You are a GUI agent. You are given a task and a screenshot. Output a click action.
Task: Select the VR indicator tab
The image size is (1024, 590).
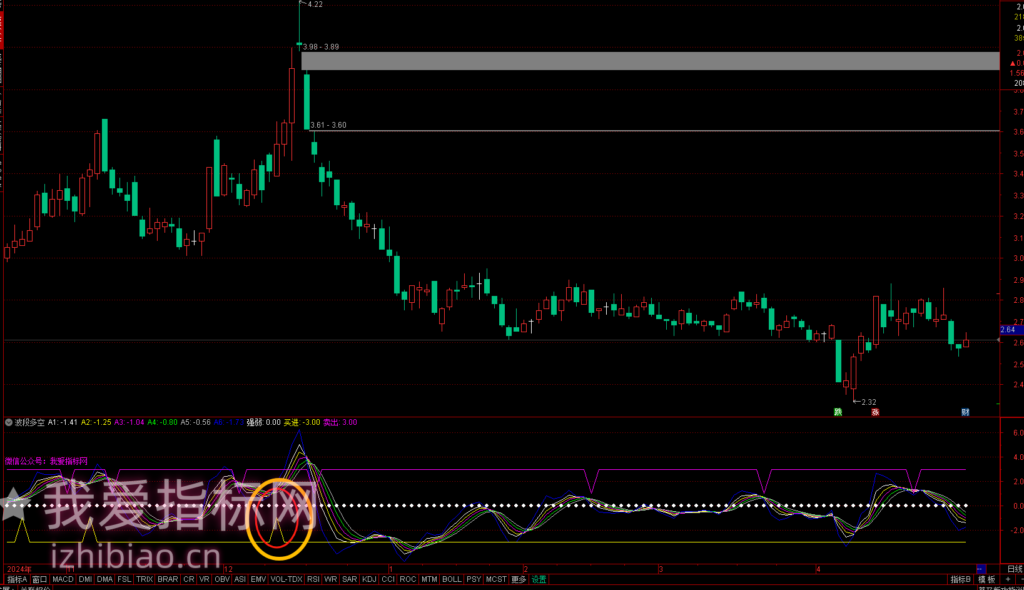(204, 580)
